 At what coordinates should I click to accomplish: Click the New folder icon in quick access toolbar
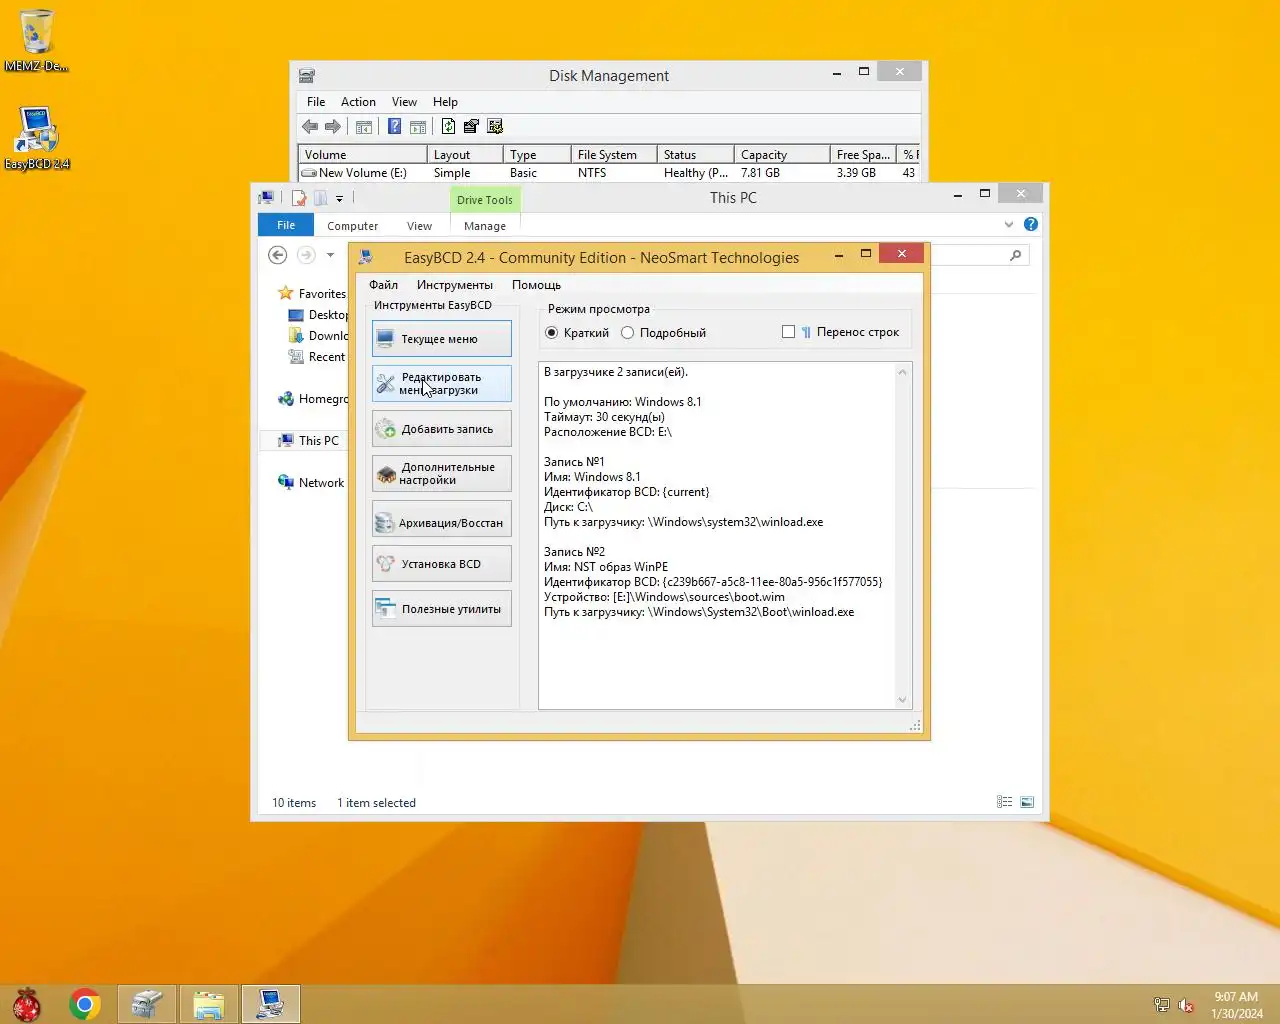coord(320,198)
